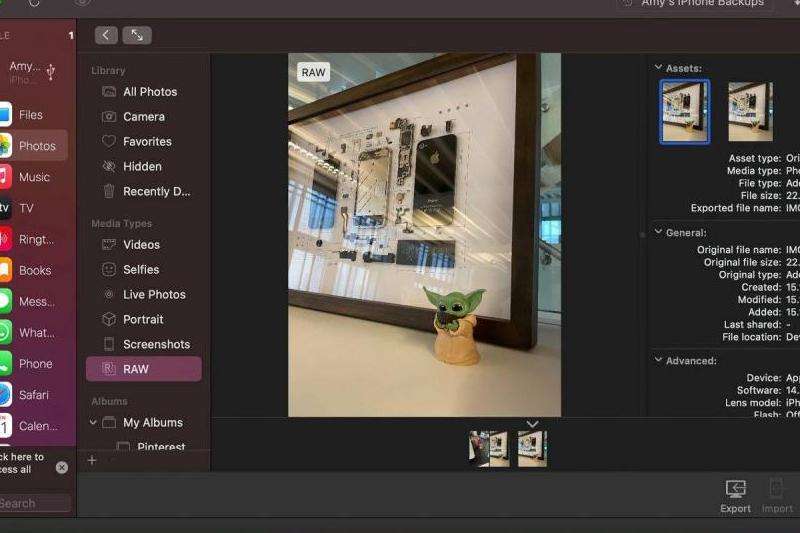Viewport: 800px width, 533px height.
Task: Go back with the left arrow button
Action: coord(106,35)
